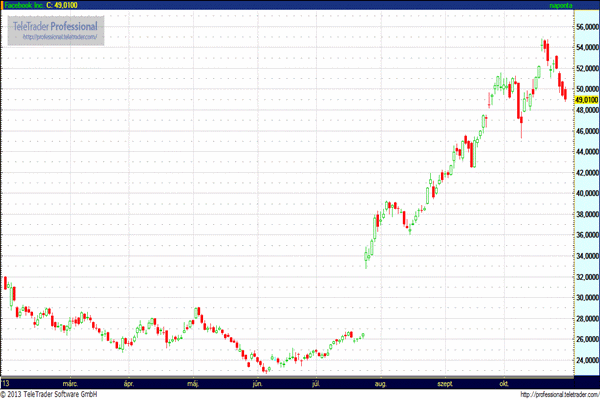Select the 'szept.' month marker on timeline
This screenshot has width=600, height=400.
[x=445, y=384]
